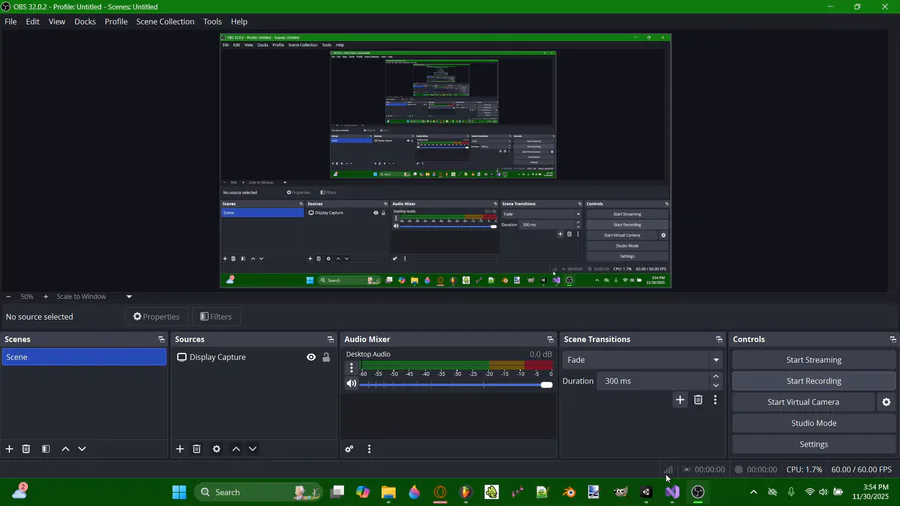Open source Filters button
Viewport: 900px width, 506px height.
pos(216,317)
